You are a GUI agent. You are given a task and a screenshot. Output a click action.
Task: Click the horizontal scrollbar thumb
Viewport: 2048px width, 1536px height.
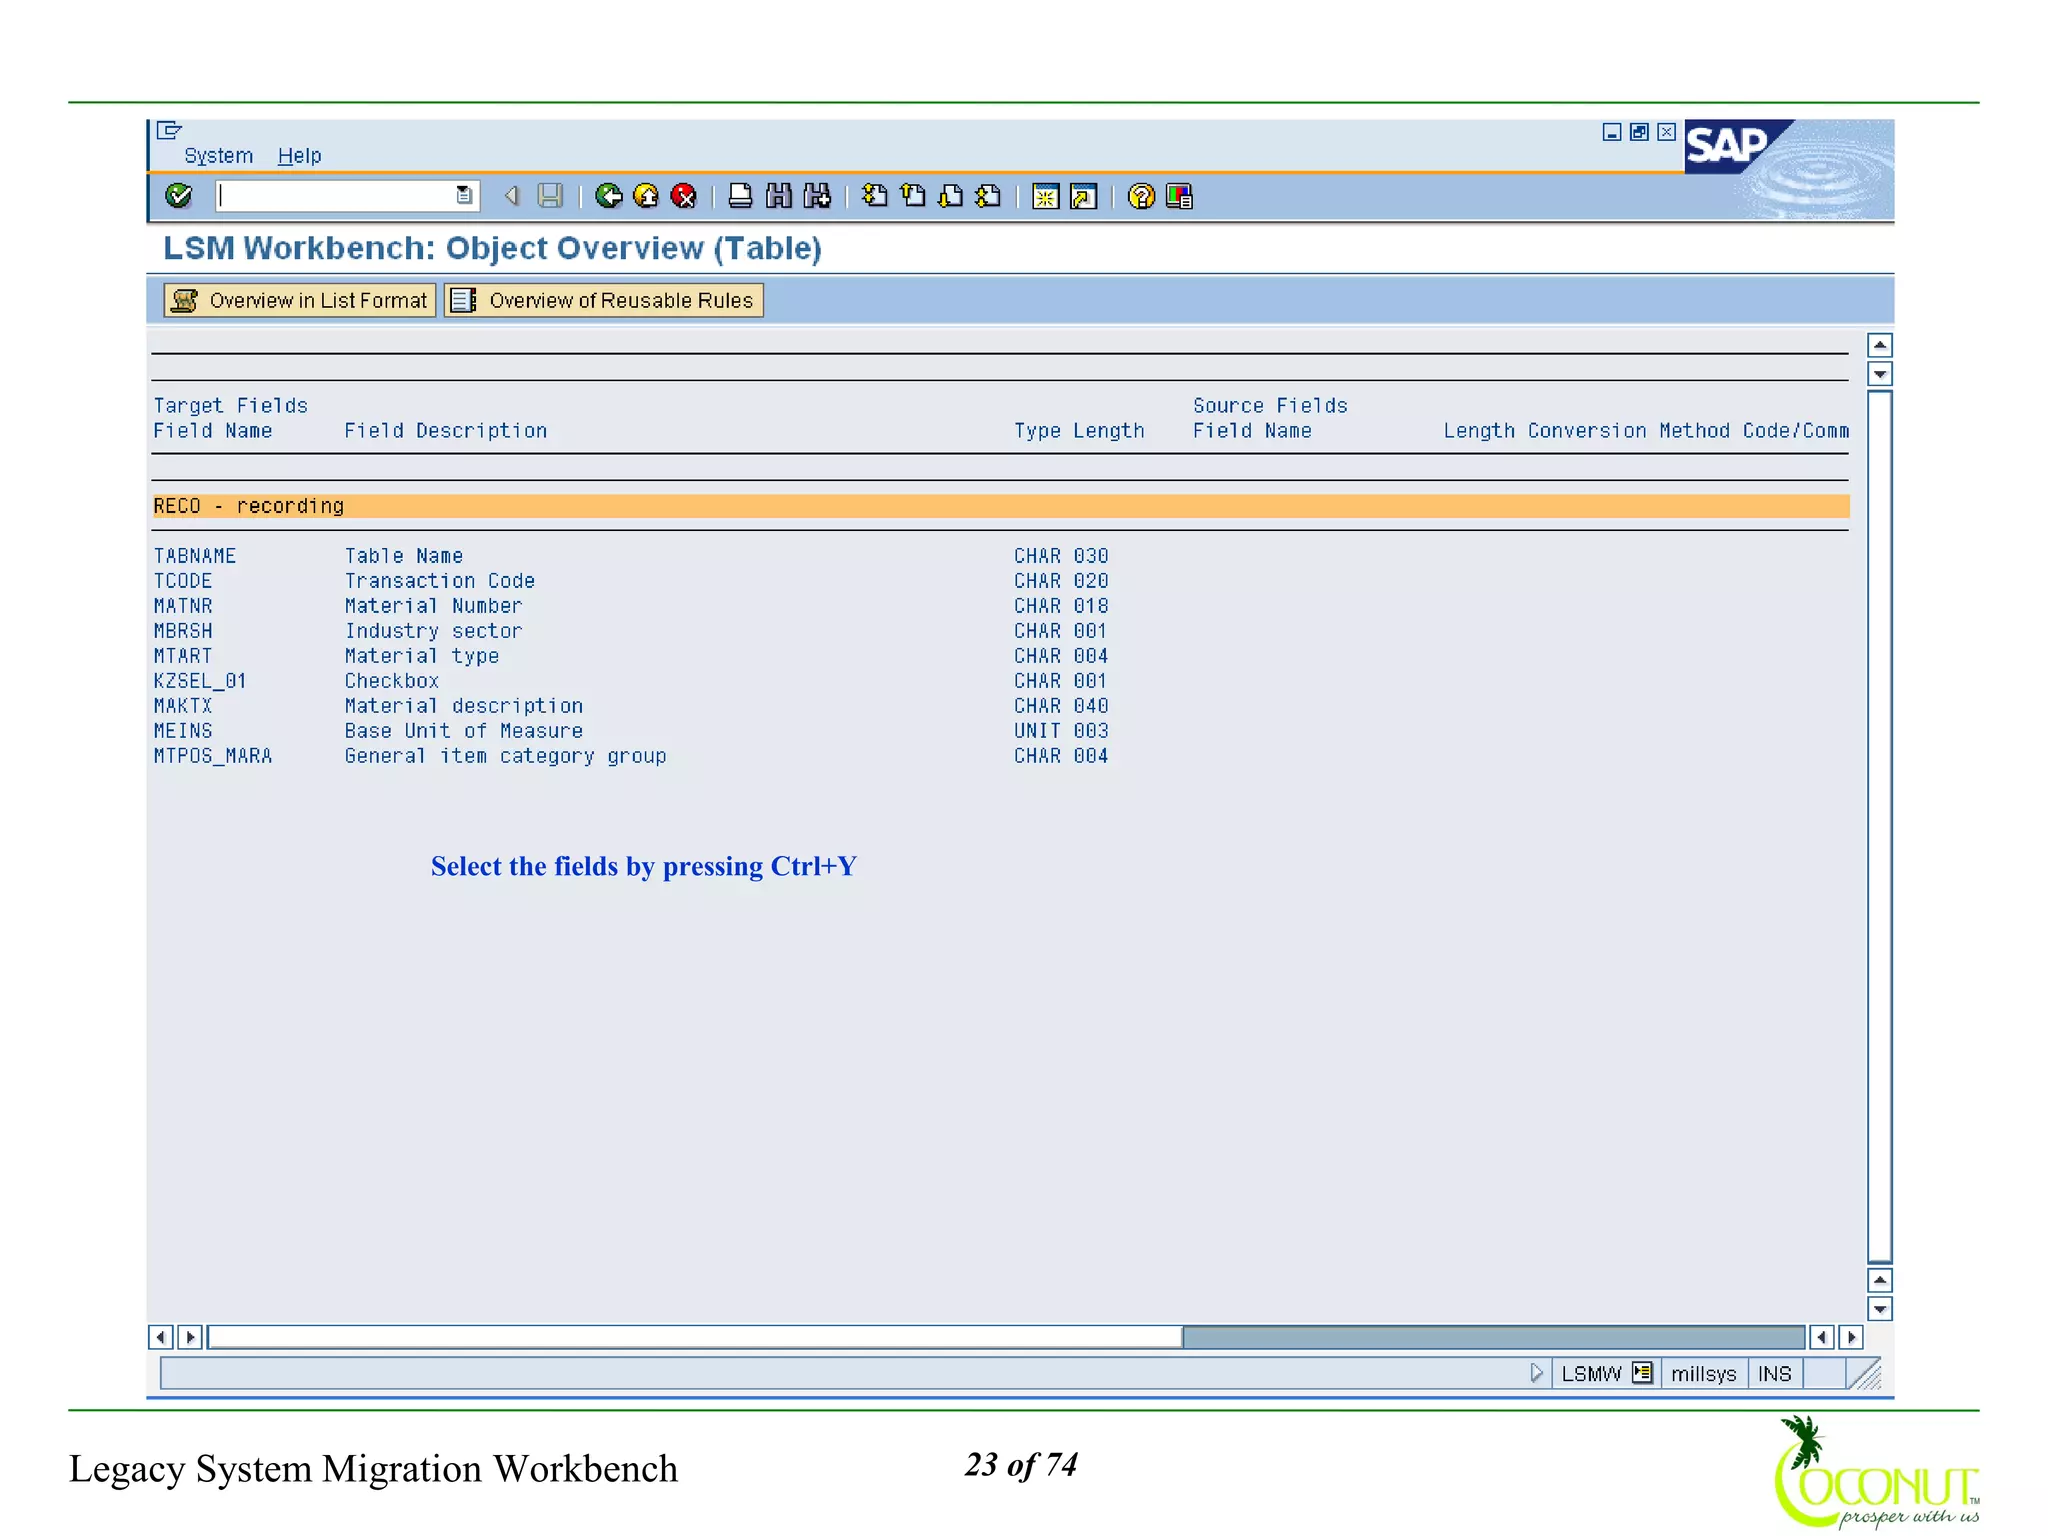tap(695, 1337)
